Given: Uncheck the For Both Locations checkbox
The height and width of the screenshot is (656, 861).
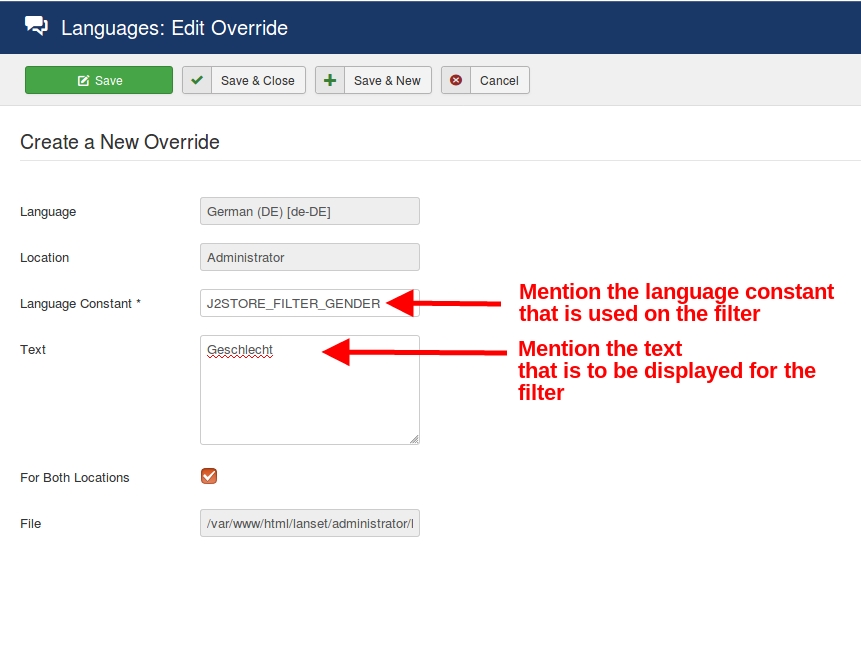Looking at the screenshot, I should [x=209, y=476].
